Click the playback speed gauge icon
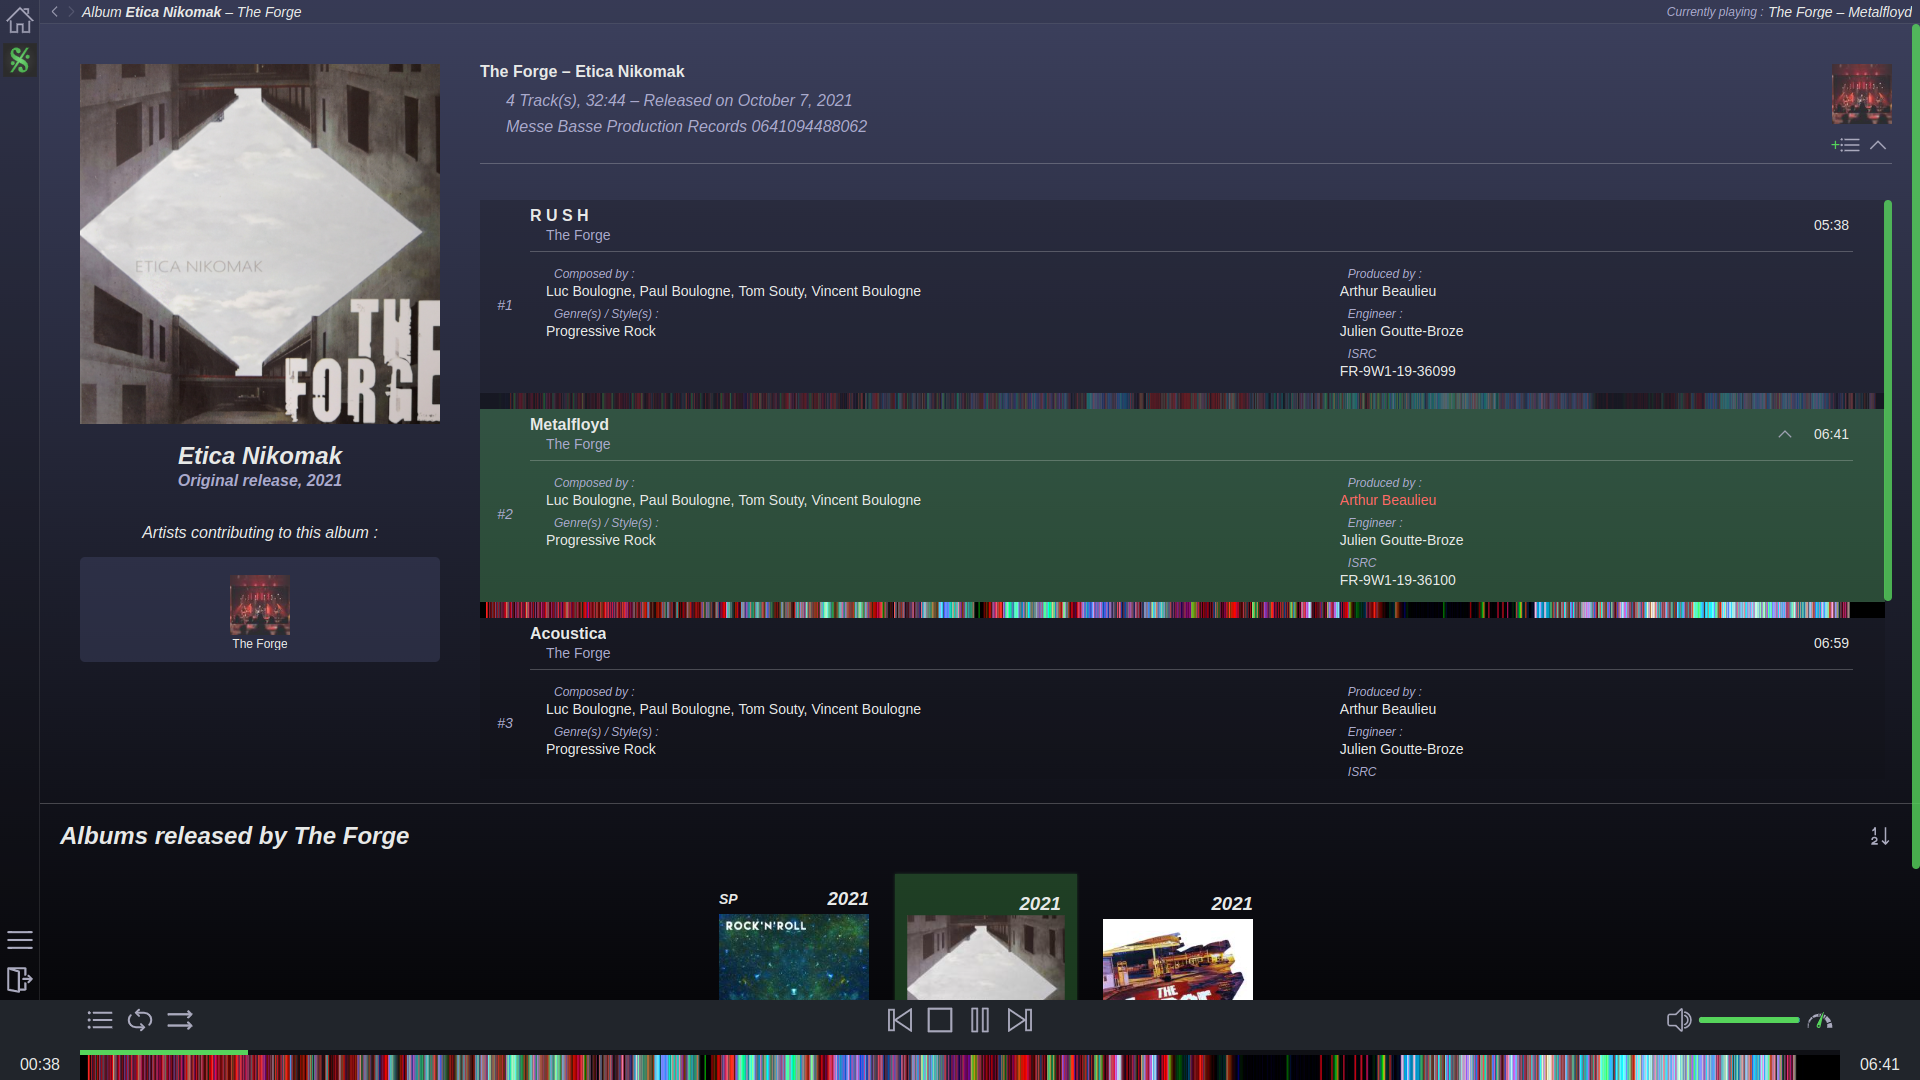 click(1820, 1020)
